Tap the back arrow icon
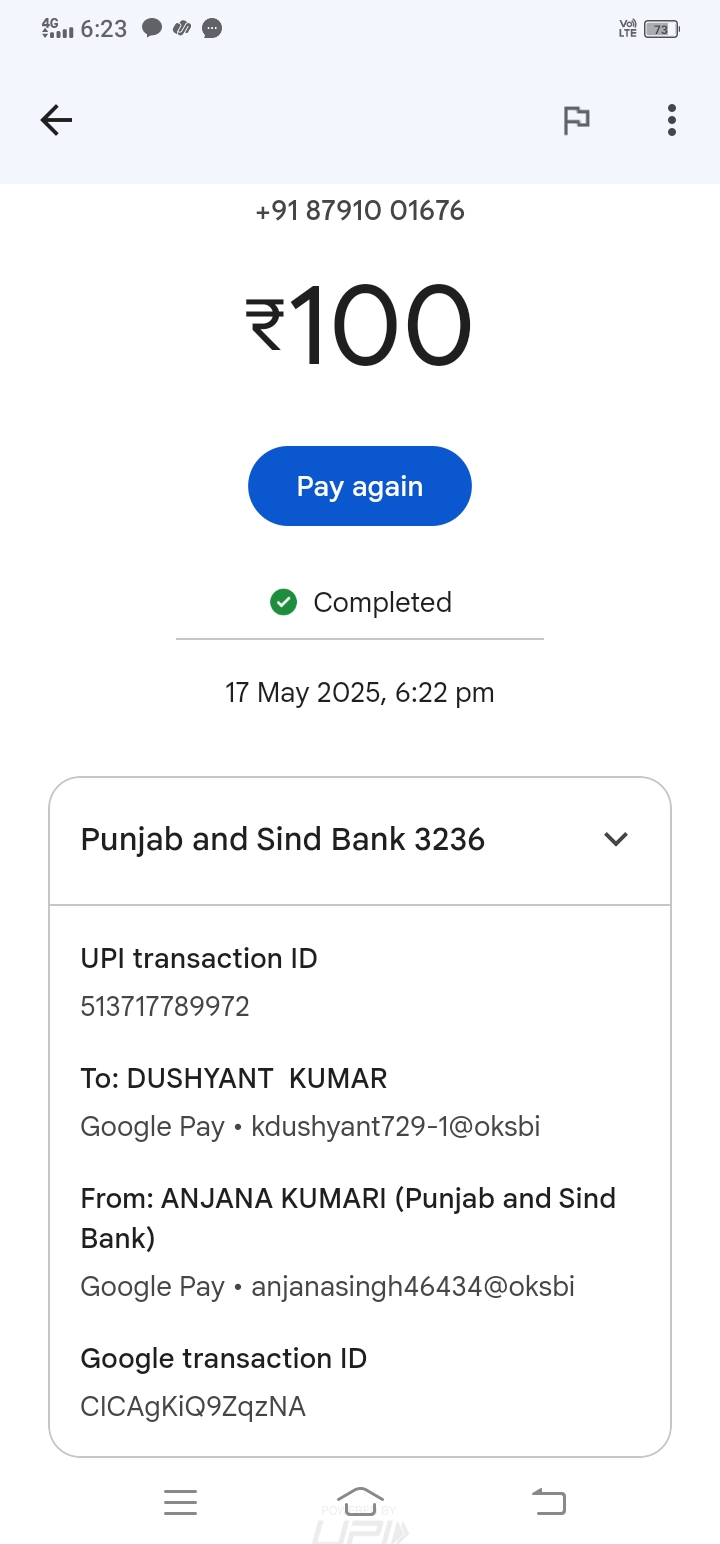 (56, 121)
